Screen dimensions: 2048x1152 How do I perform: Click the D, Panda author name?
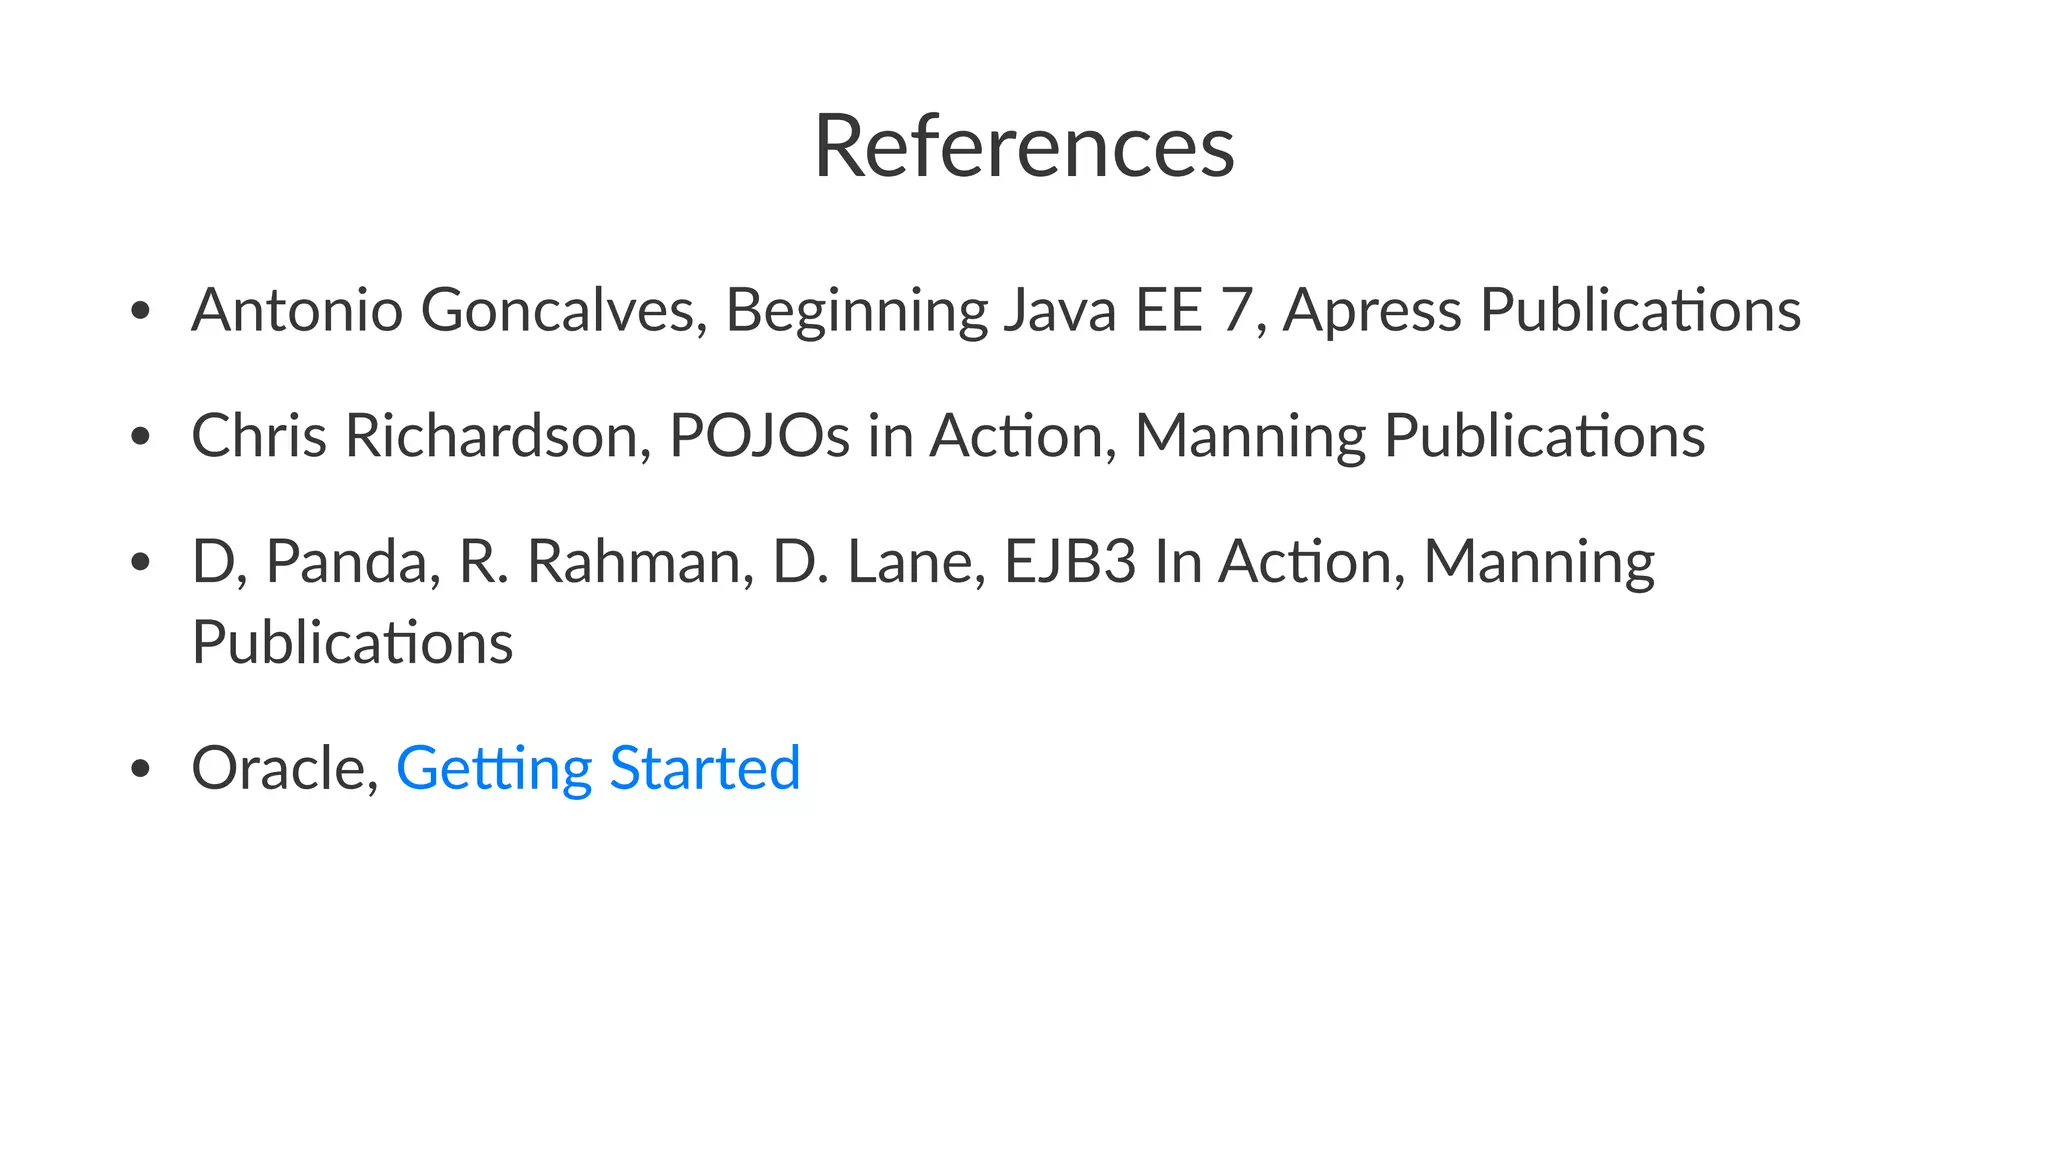pyautogui.click(x=311, y=562)
